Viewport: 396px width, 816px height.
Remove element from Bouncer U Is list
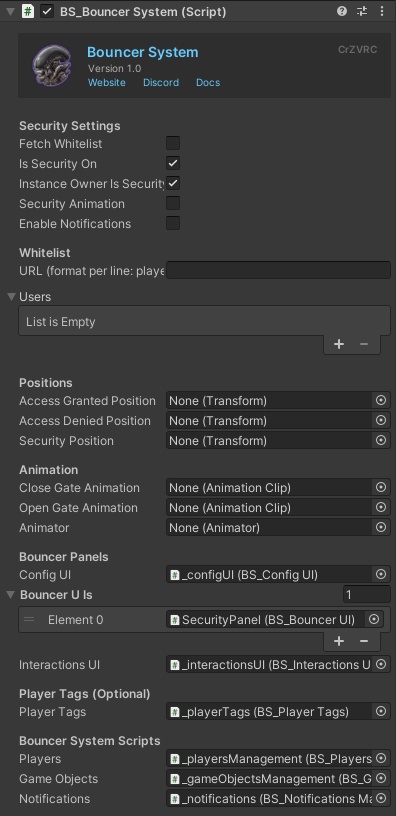(364, 641)
